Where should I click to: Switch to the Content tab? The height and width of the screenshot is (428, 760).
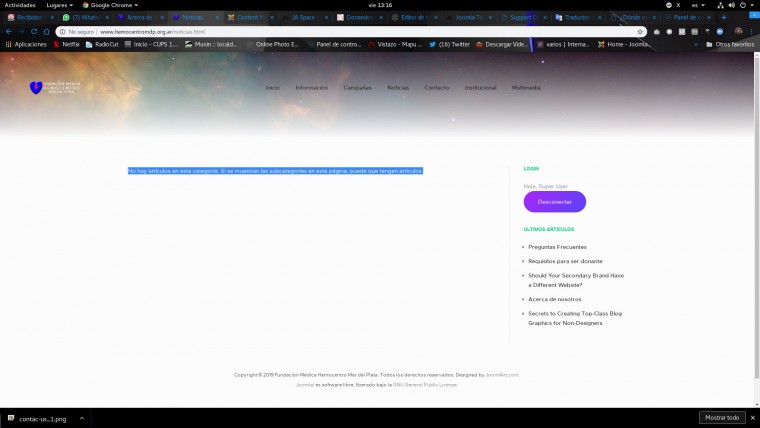(x=248, y=17)
